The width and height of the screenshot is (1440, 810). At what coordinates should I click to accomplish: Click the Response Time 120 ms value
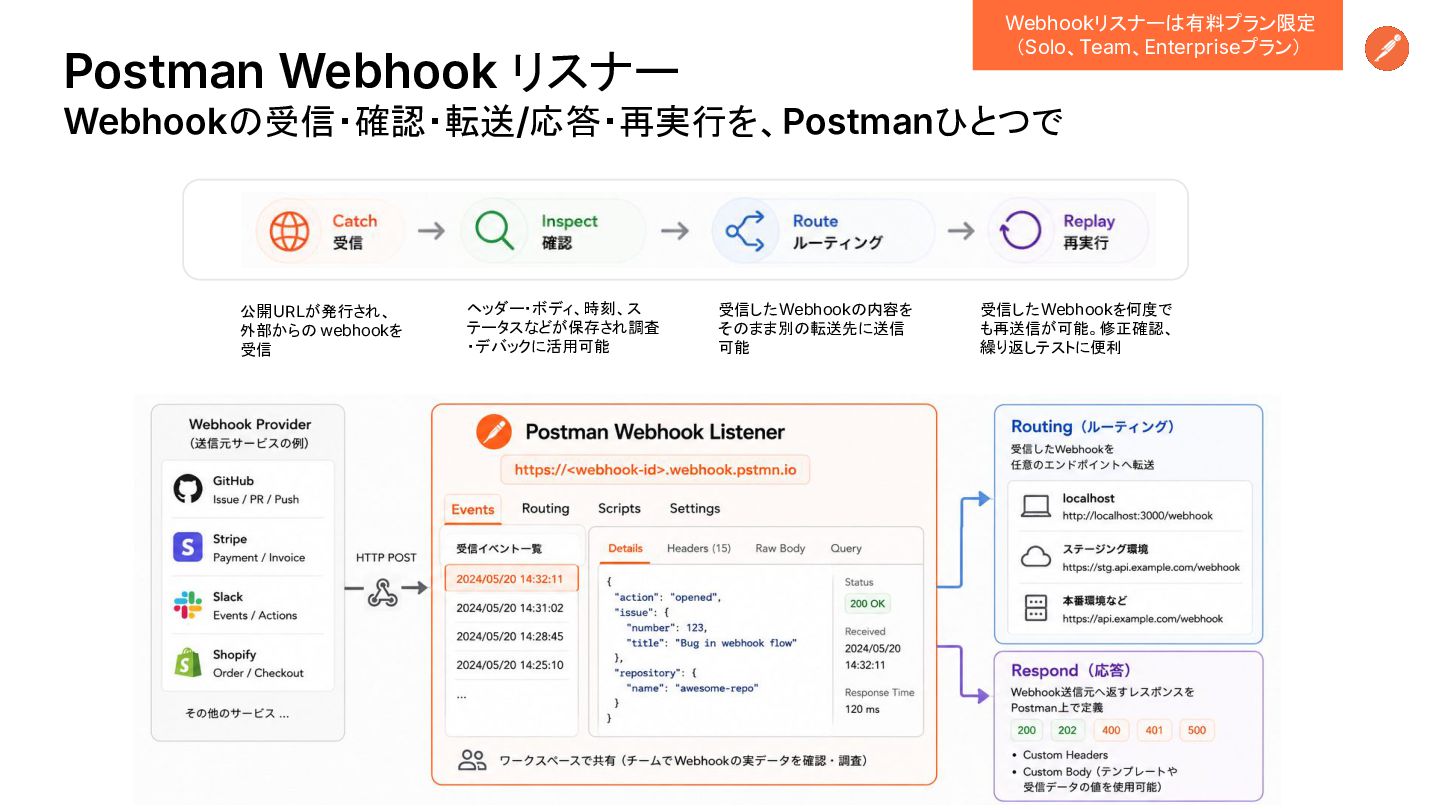click(x=862, y=709)
